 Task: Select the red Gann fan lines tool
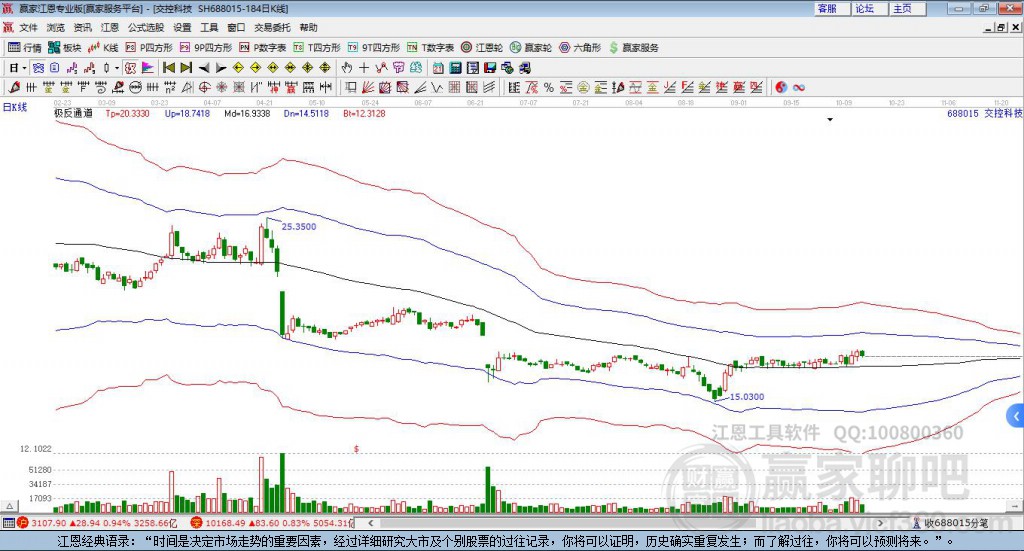click(368, 87)
